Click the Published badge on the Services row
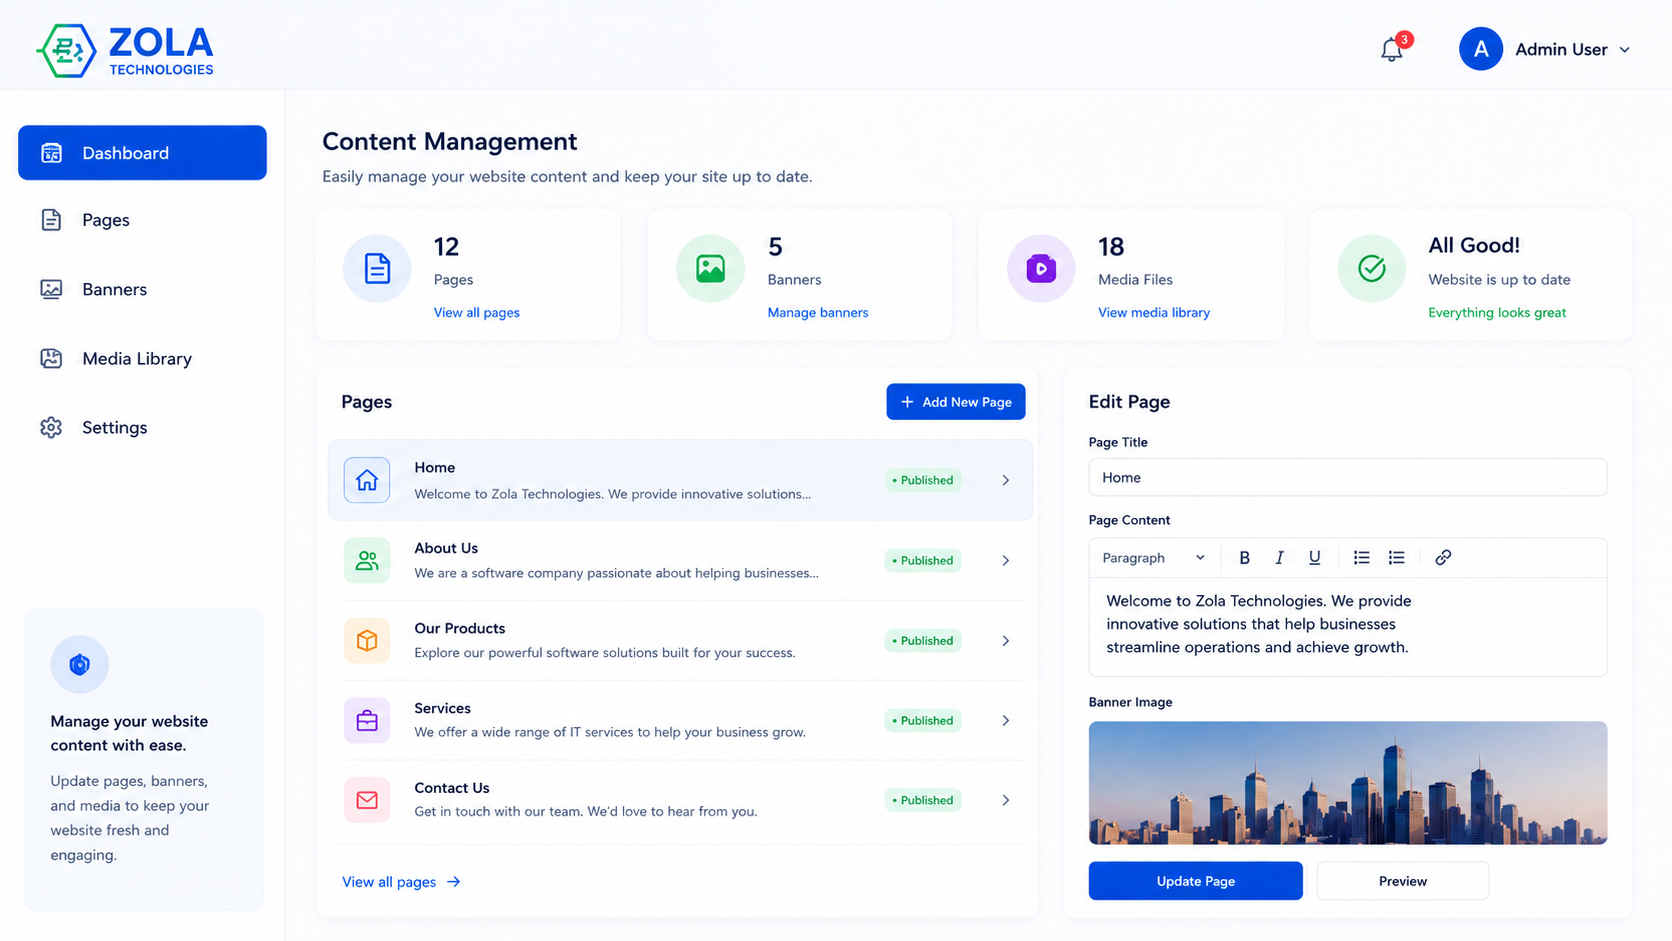Image resolution: width=1672 pixels, height=941 pixels. [922, 720]
